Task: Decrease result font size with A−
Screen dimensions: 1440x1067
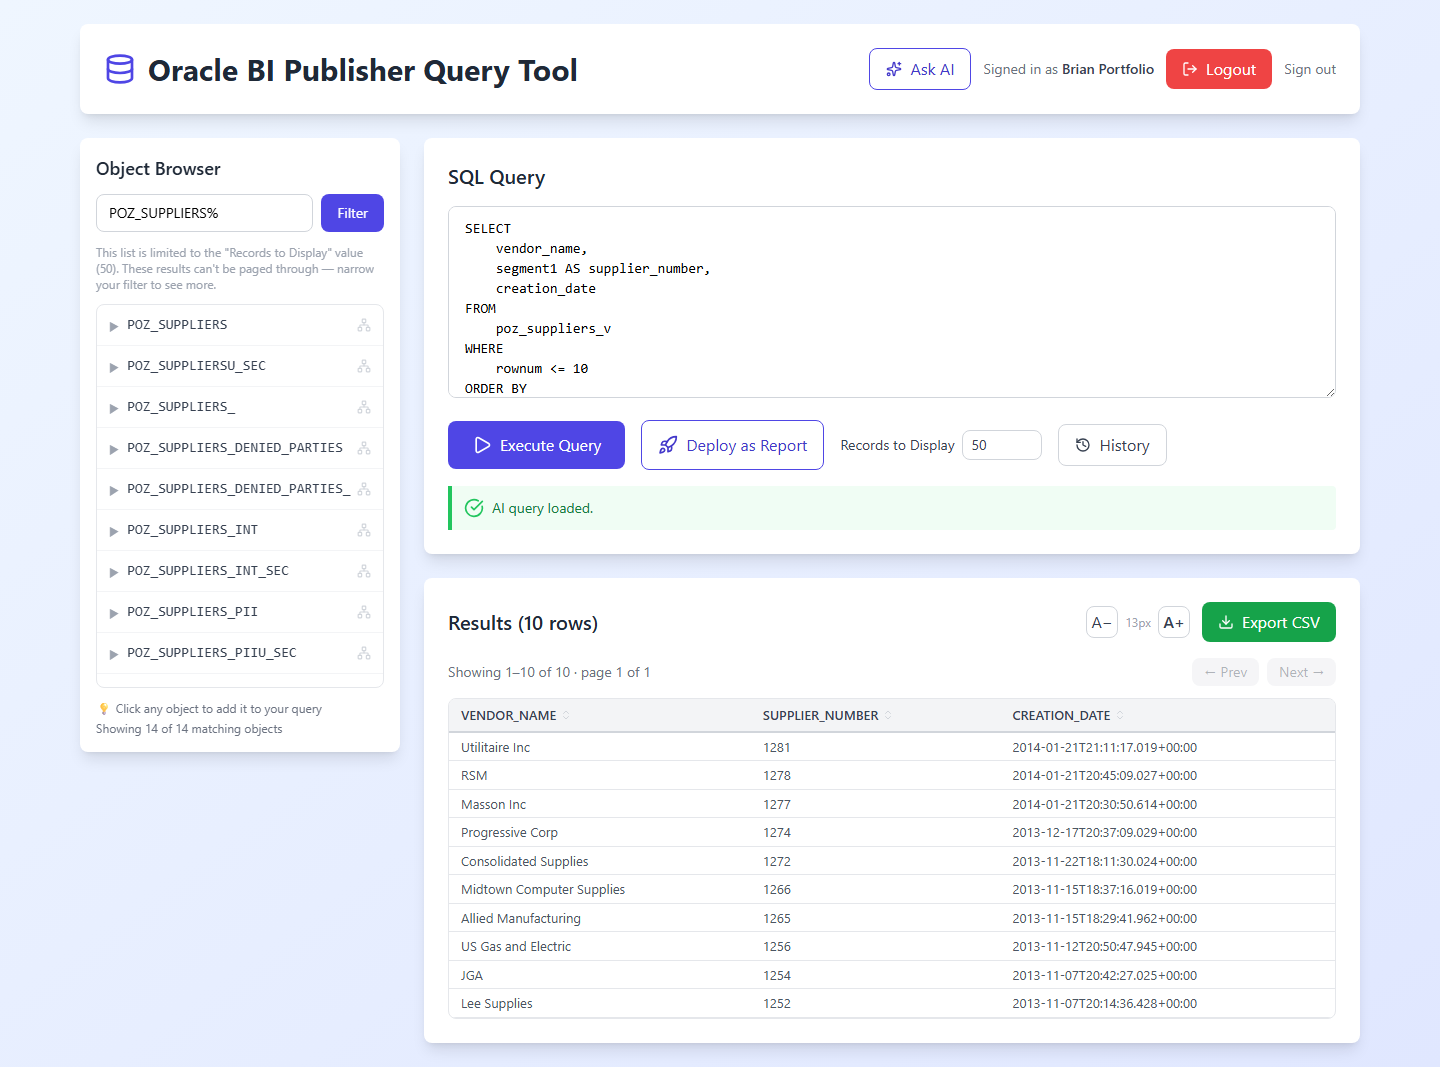Action: [1102, 622]
